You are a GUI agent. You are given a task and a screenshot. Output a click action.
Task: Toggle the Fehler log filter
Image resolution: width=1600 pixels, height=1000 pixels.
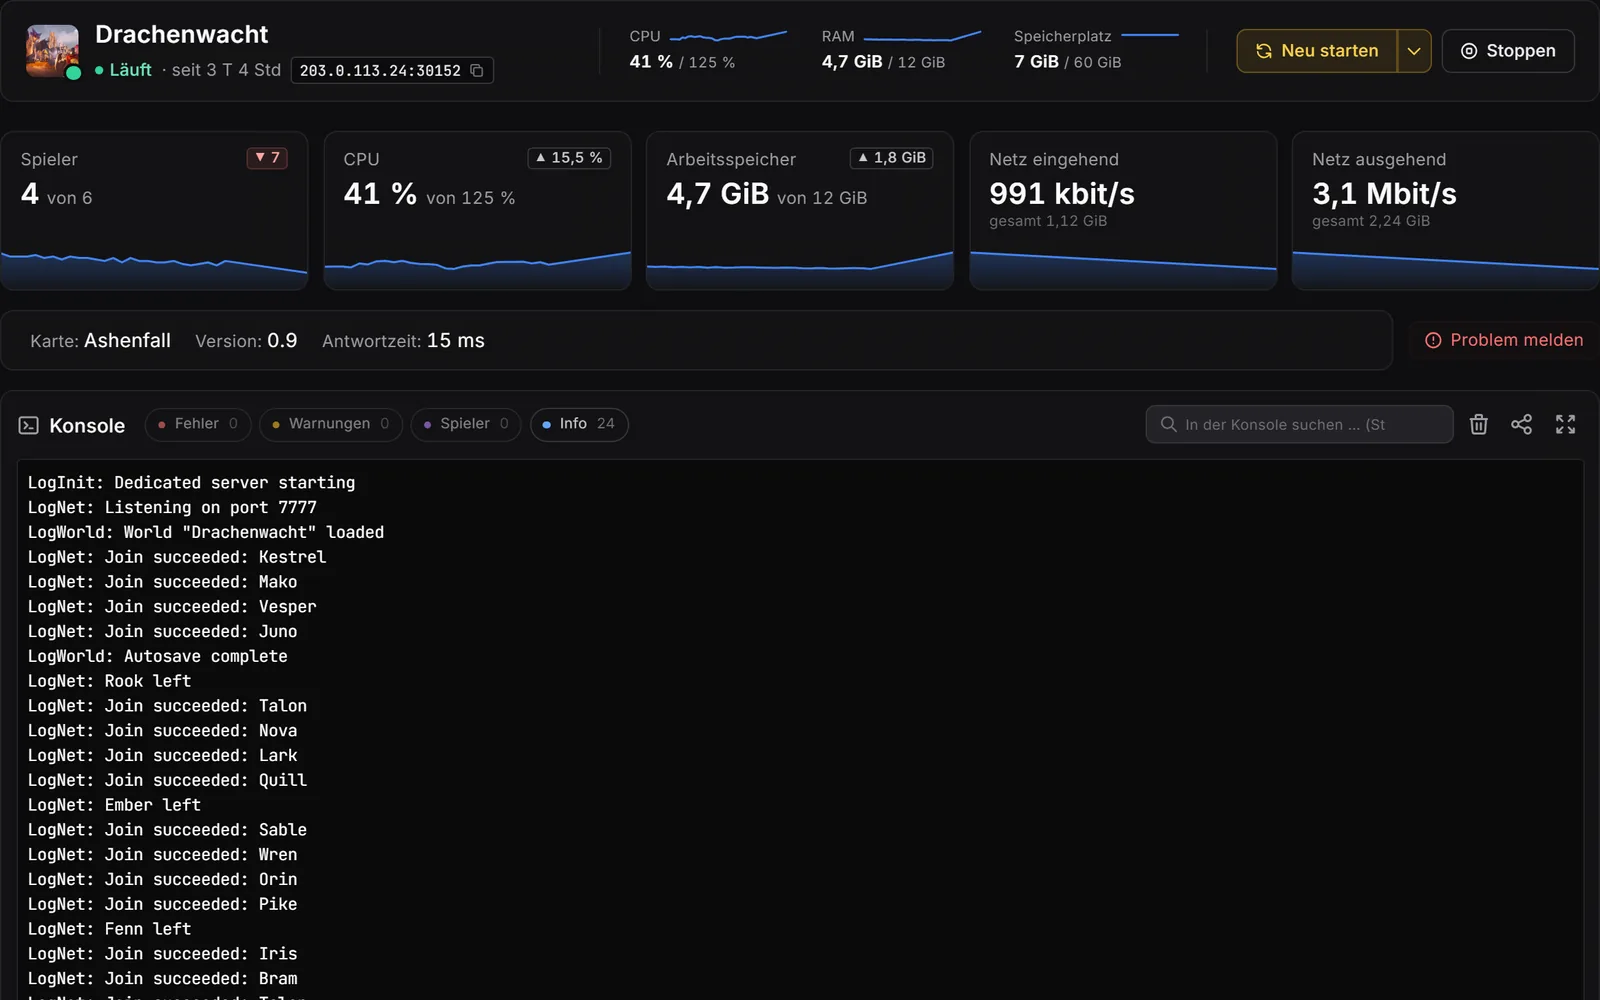[197, 424]
